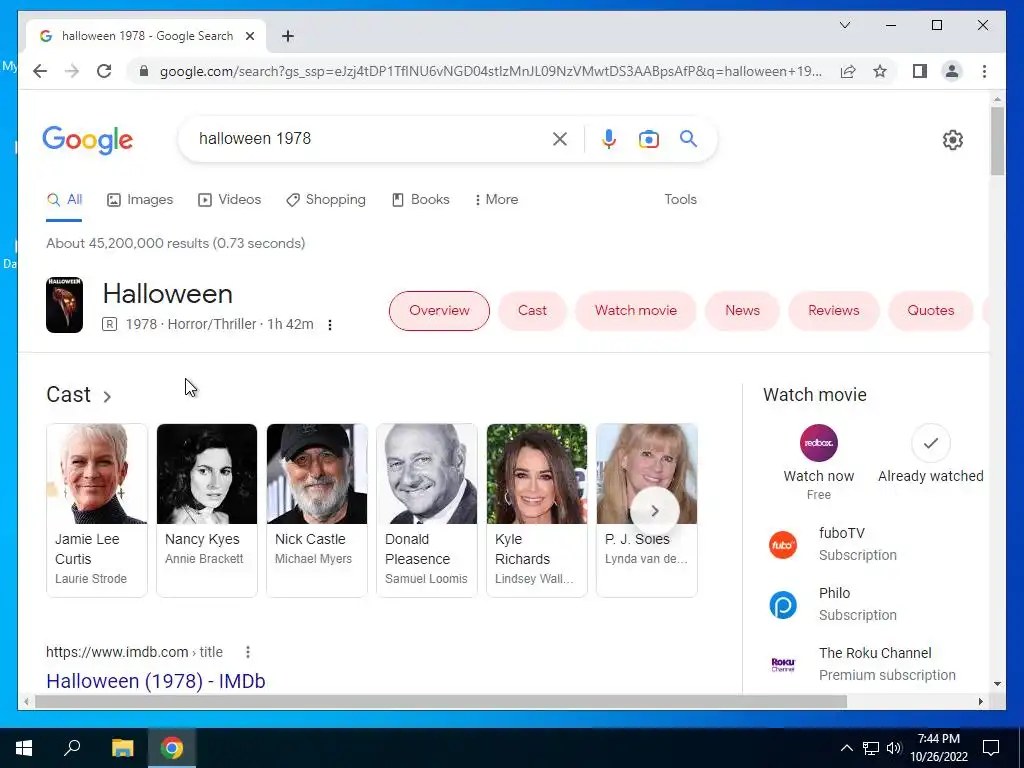Click the Halloween movie poster thumbnail

[x=65, y=305]
